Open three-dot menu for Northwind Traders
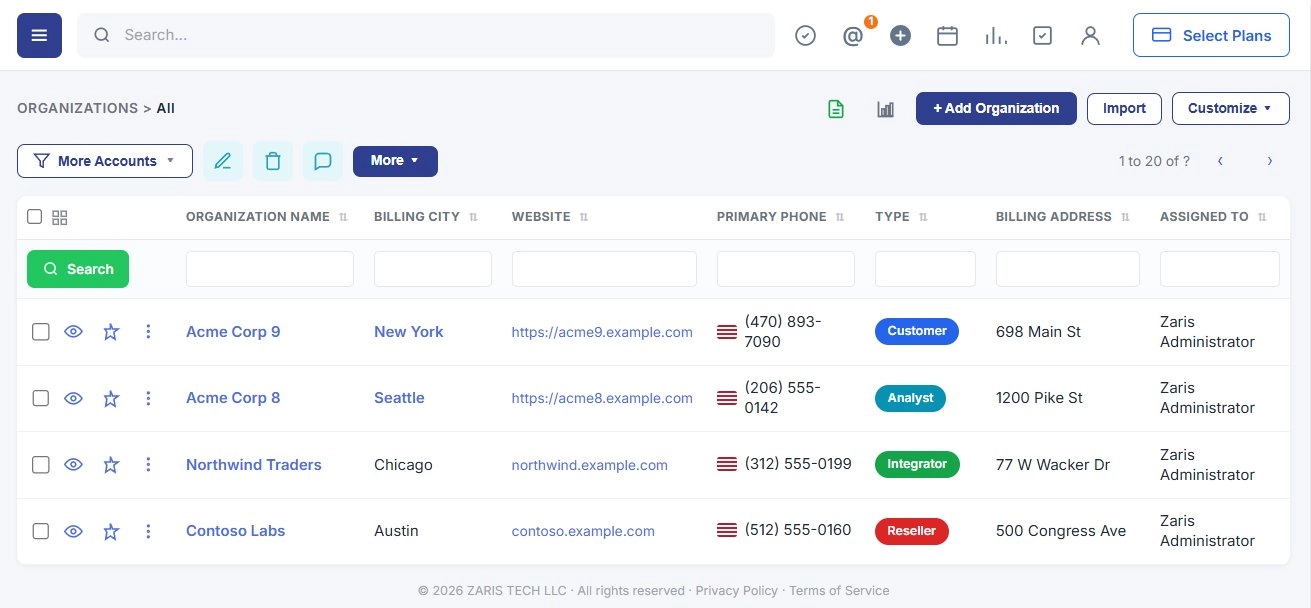Image resolution: width=1311 pixels, height=608 pixels. [148, 465]
